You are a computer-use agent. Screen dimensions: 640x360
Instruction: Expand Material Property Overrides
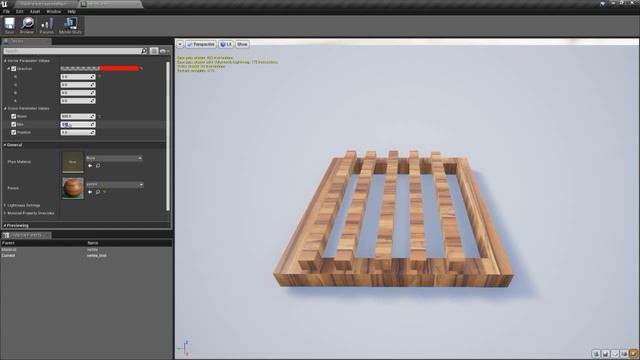tap(5, 213)
